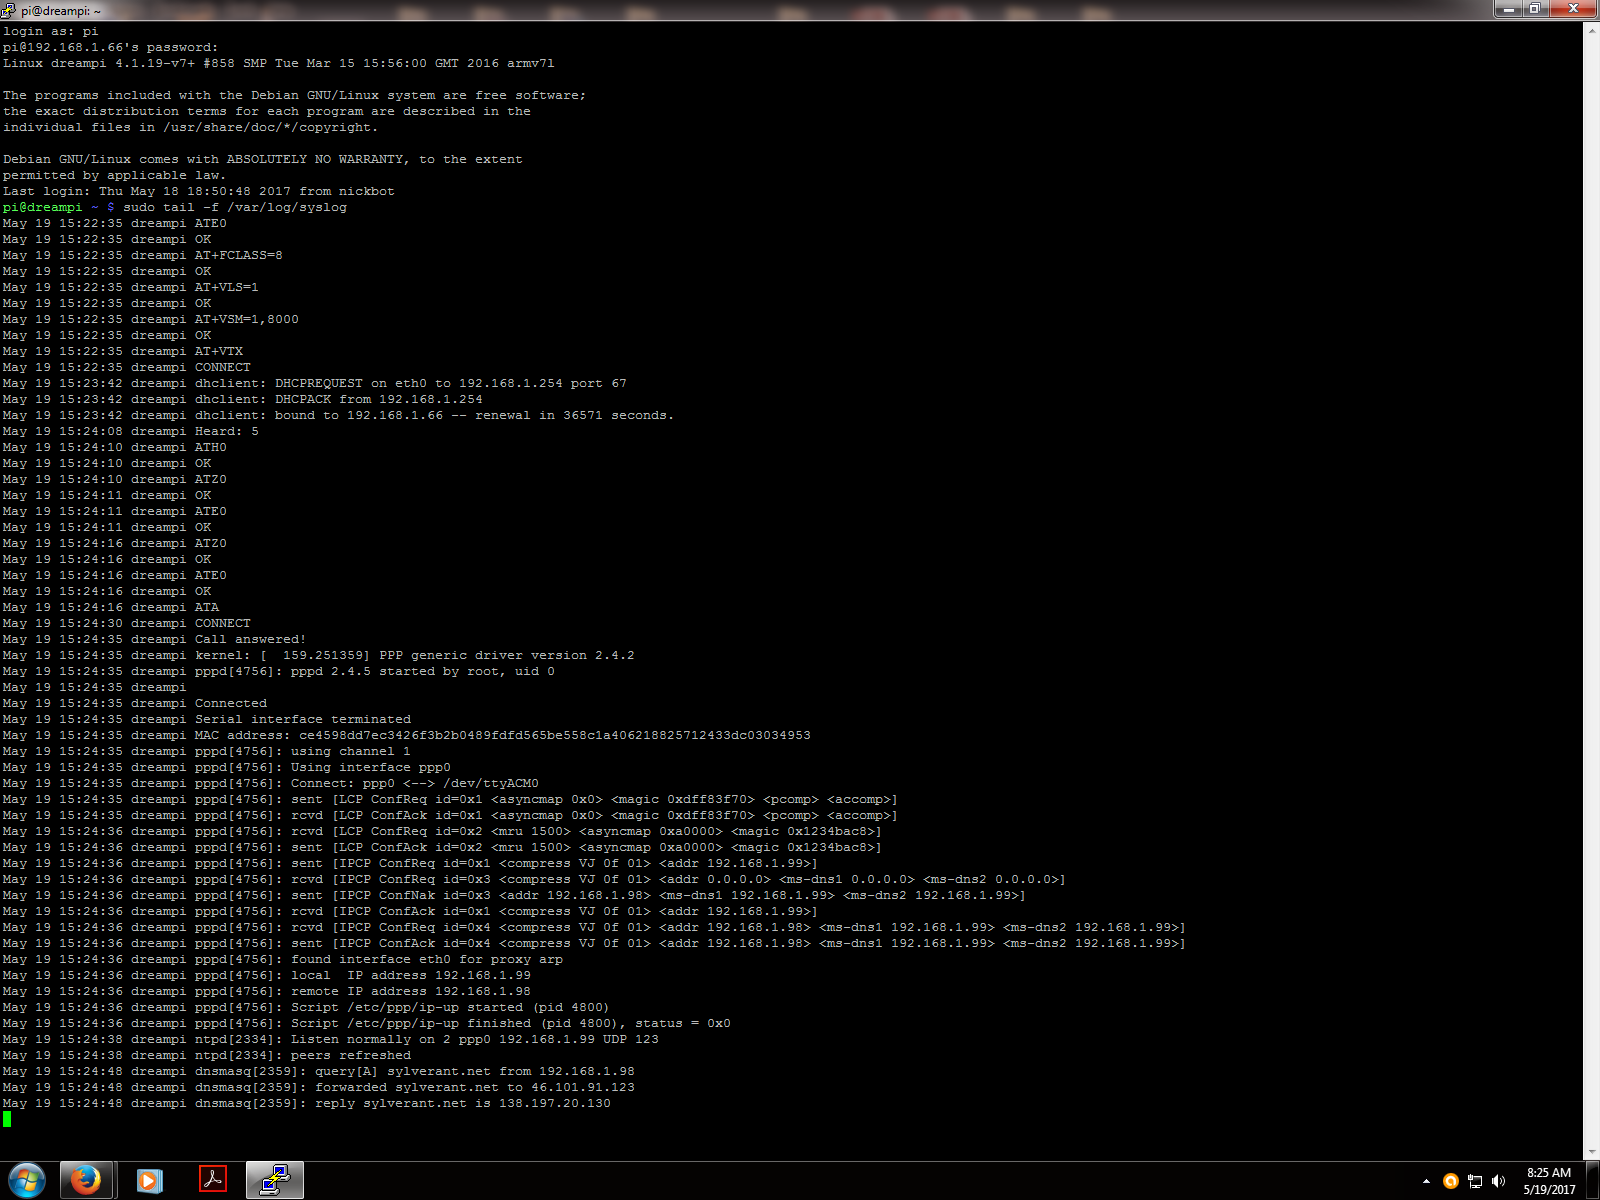The width and height of the screenshot is (1600, 1200).
Task: Click the 'sudo tail -f /var/log/syslog' command
Action: (x=235, y=207)
